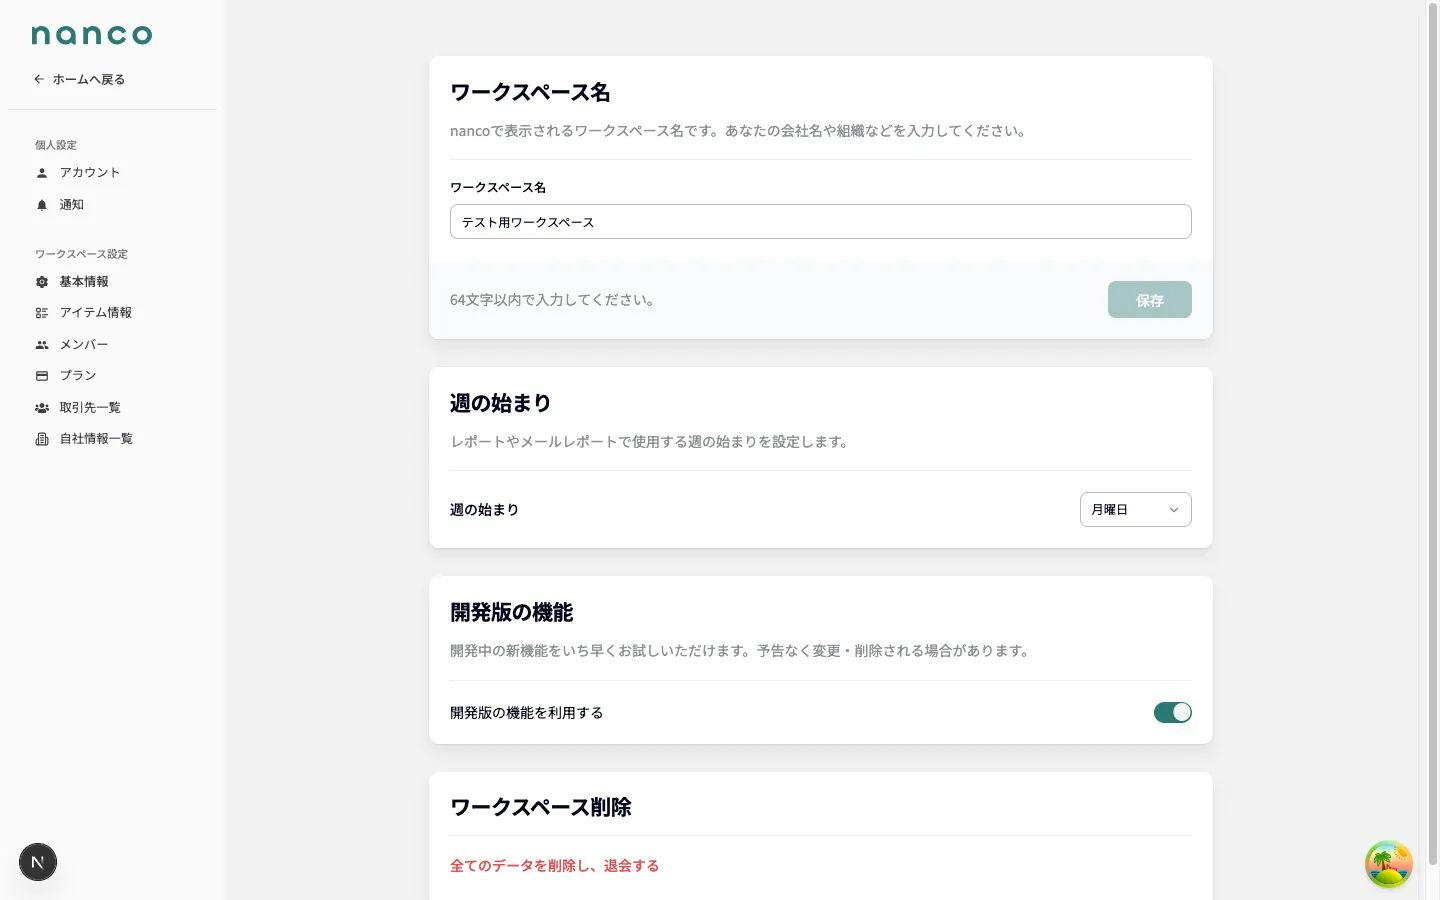Click the palm tree island icon
This screenshot has height=900, width=1440.
[x=1389, y=864]
